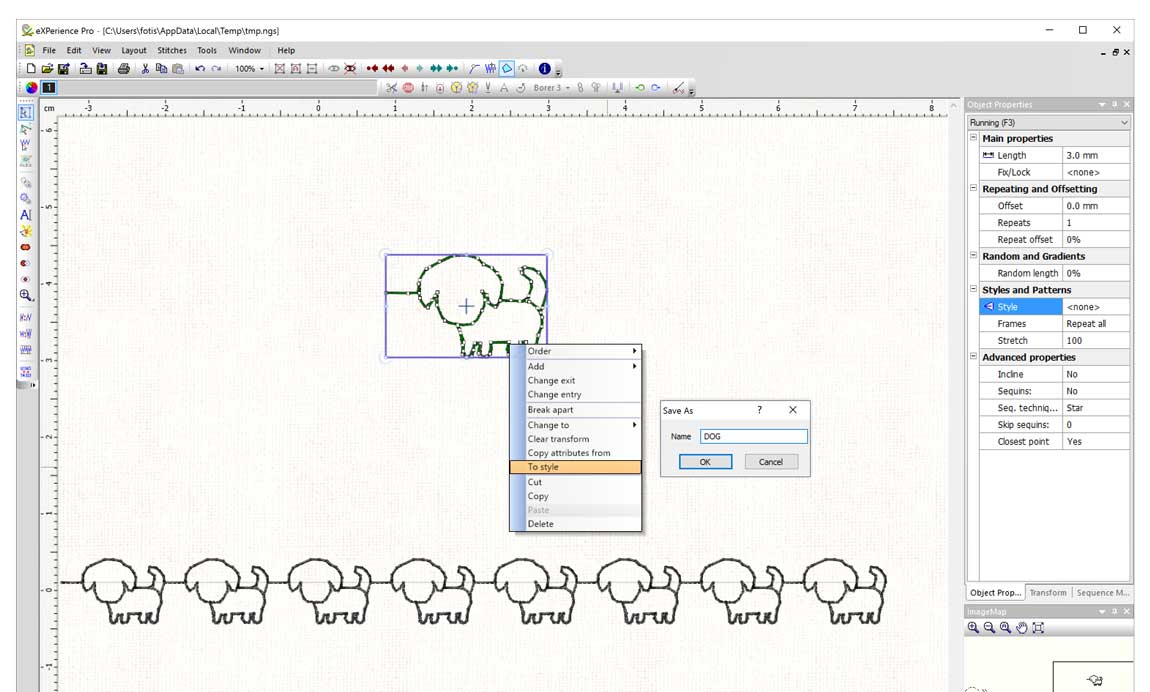Select 'Change to' context menu entry
This screenshot has width=1150, height=692.
pyautogui.click(x=575, y=425)
